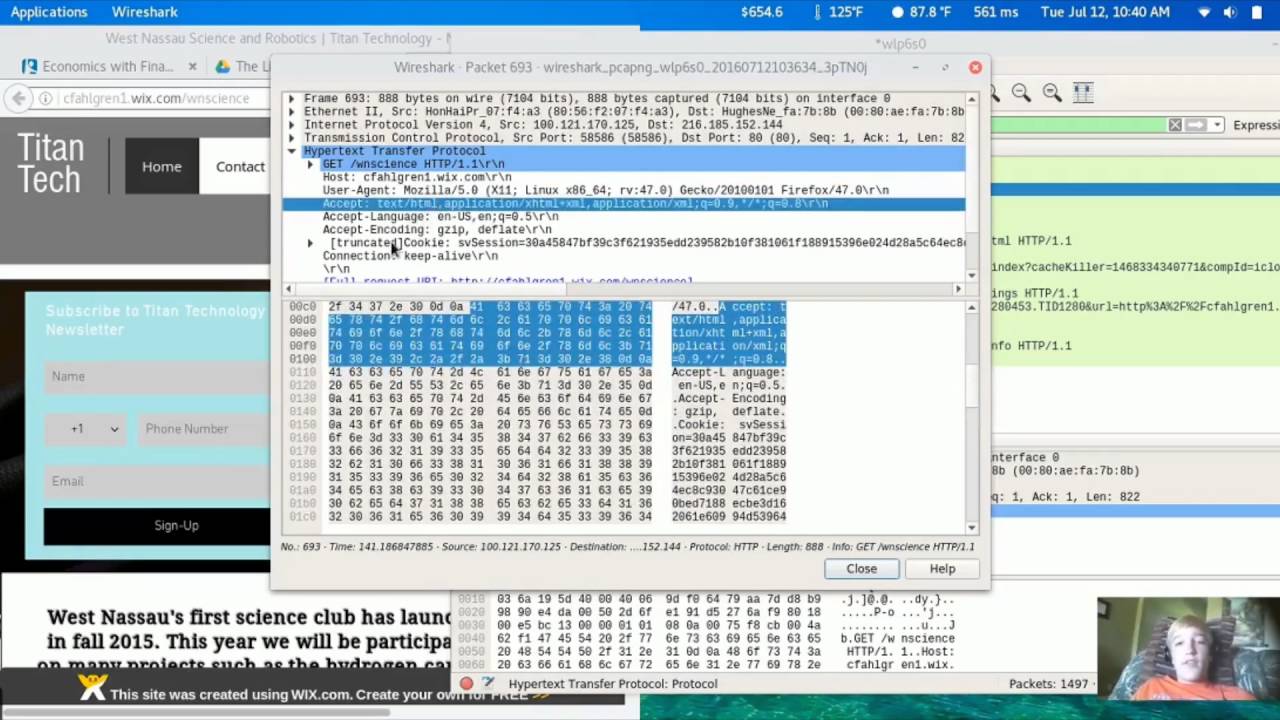Apply the display filter with the arrow icon
Screen dimensions: 1280x720
point(1197,125)
